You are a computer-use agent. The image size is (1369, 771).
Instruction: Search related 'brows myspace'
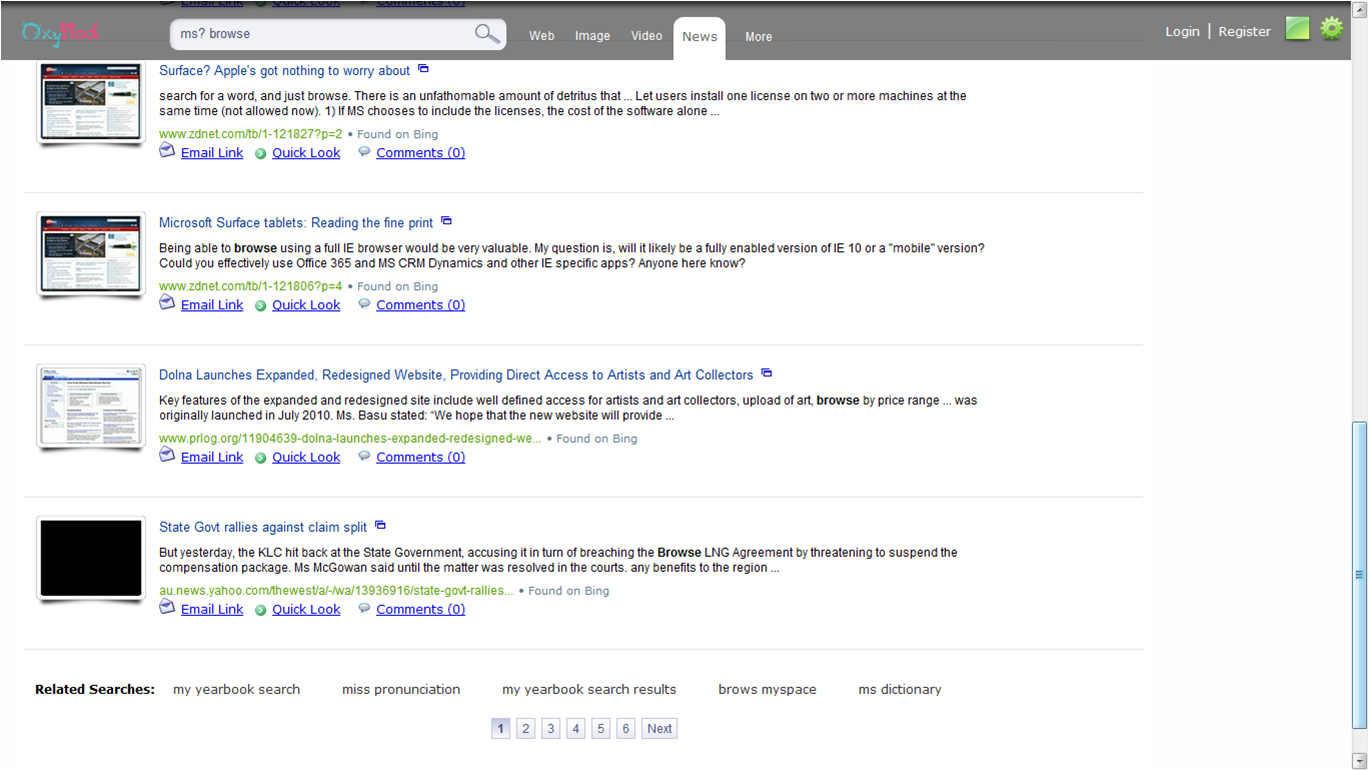[x=767, y=689]
